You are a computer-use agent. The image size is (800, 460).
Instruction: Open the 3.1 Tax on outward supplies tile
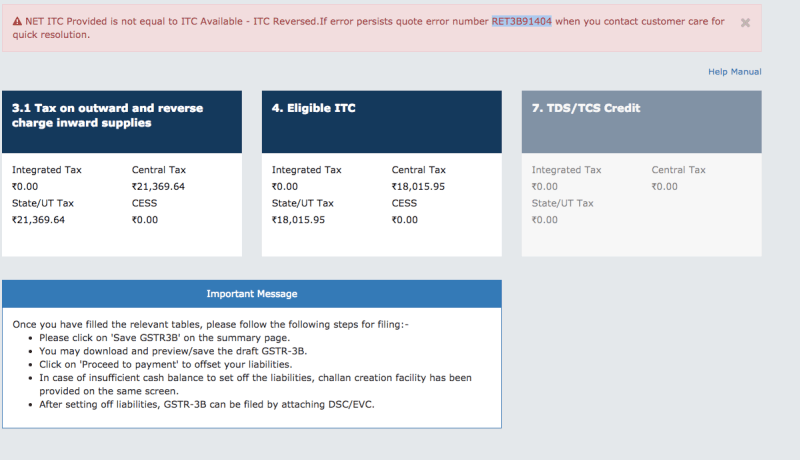pos(122,122)
